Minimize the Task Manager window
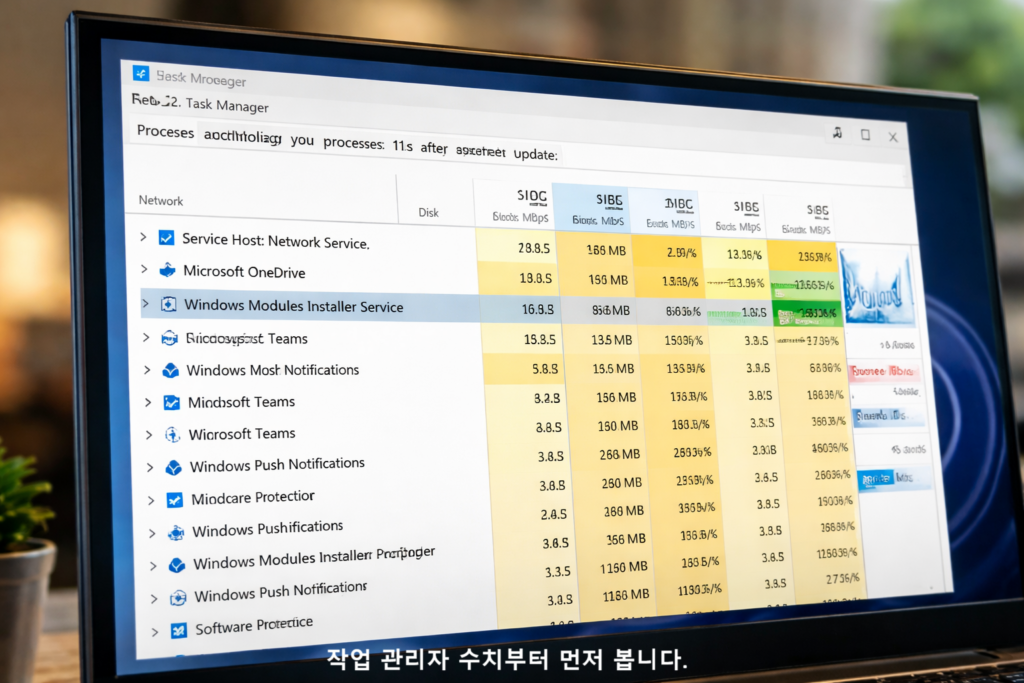This screenshot has height=683, width=1024. (x=837, y=133)
